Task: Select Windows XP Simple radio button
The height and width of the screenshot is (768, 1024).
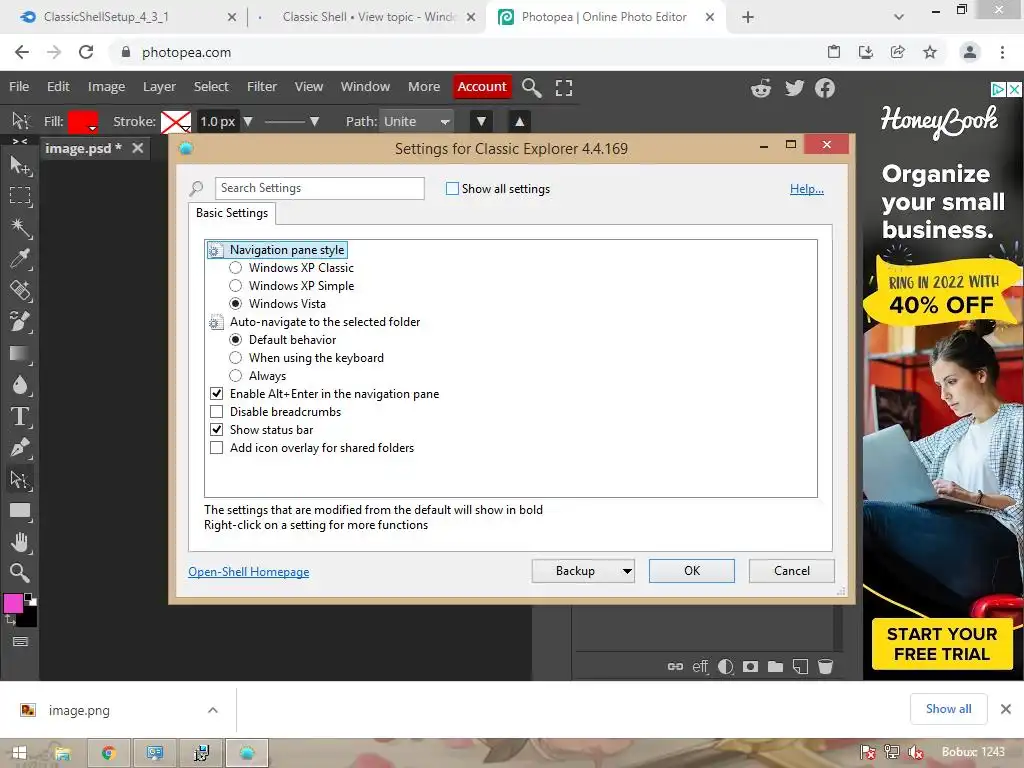Action: point(236,285)
